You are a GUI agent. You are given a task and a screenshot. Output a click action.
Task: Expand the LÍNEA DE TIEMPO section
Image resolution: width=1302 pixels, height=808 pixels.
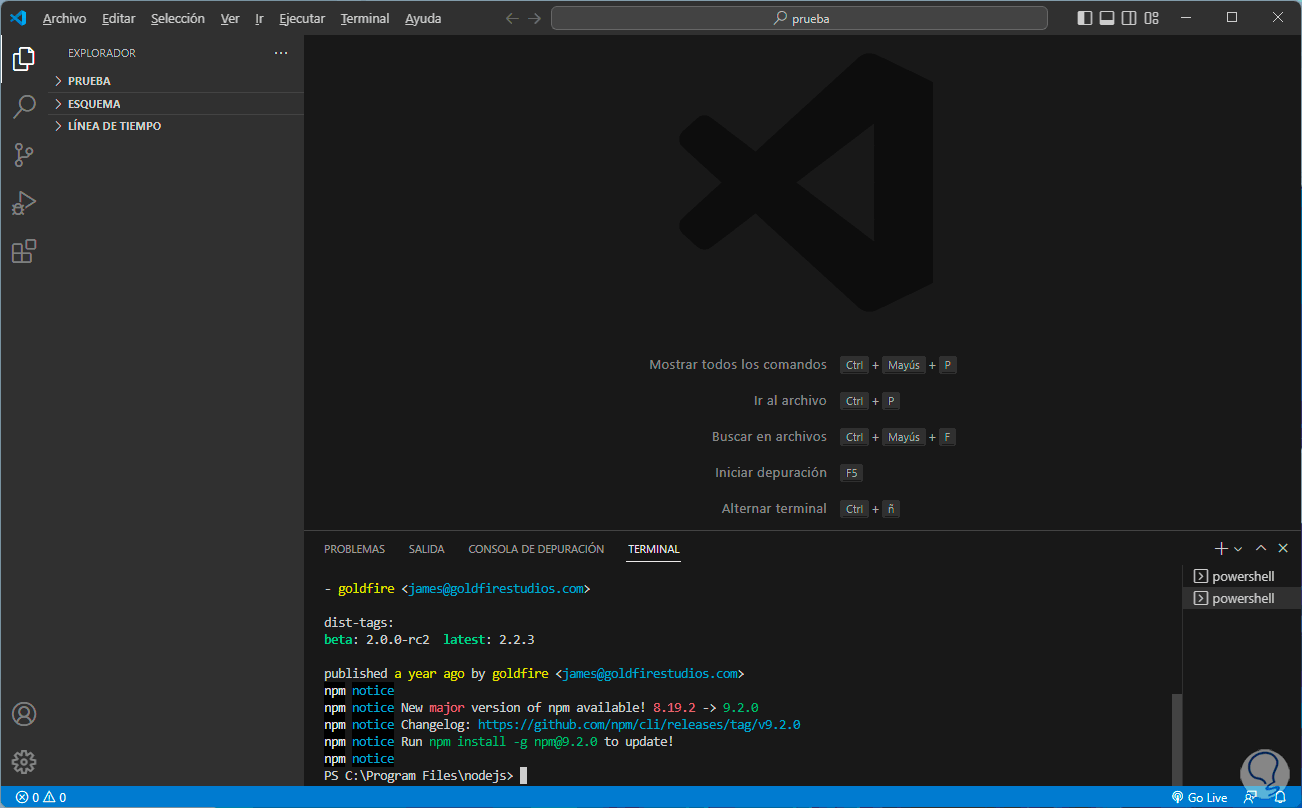(114, 126)
